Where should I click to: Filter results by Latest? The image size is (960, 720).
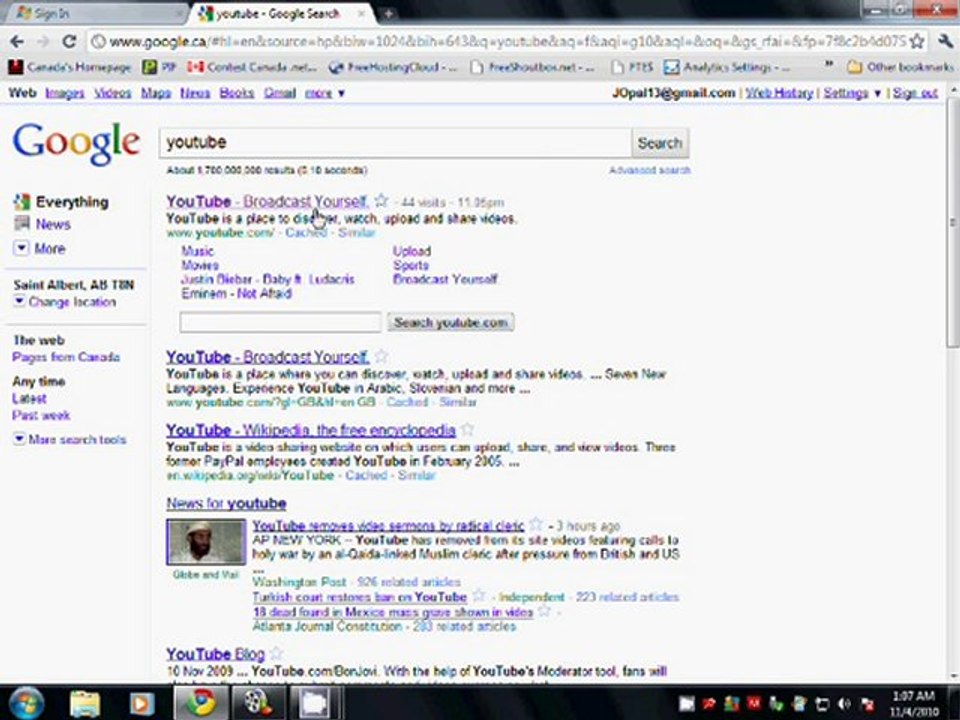29,398
